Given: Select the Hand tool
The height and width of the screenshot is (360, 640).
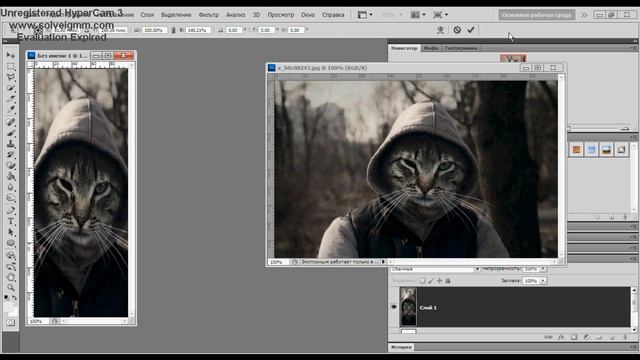Looking at the screenshot, I should click(11, 278).
